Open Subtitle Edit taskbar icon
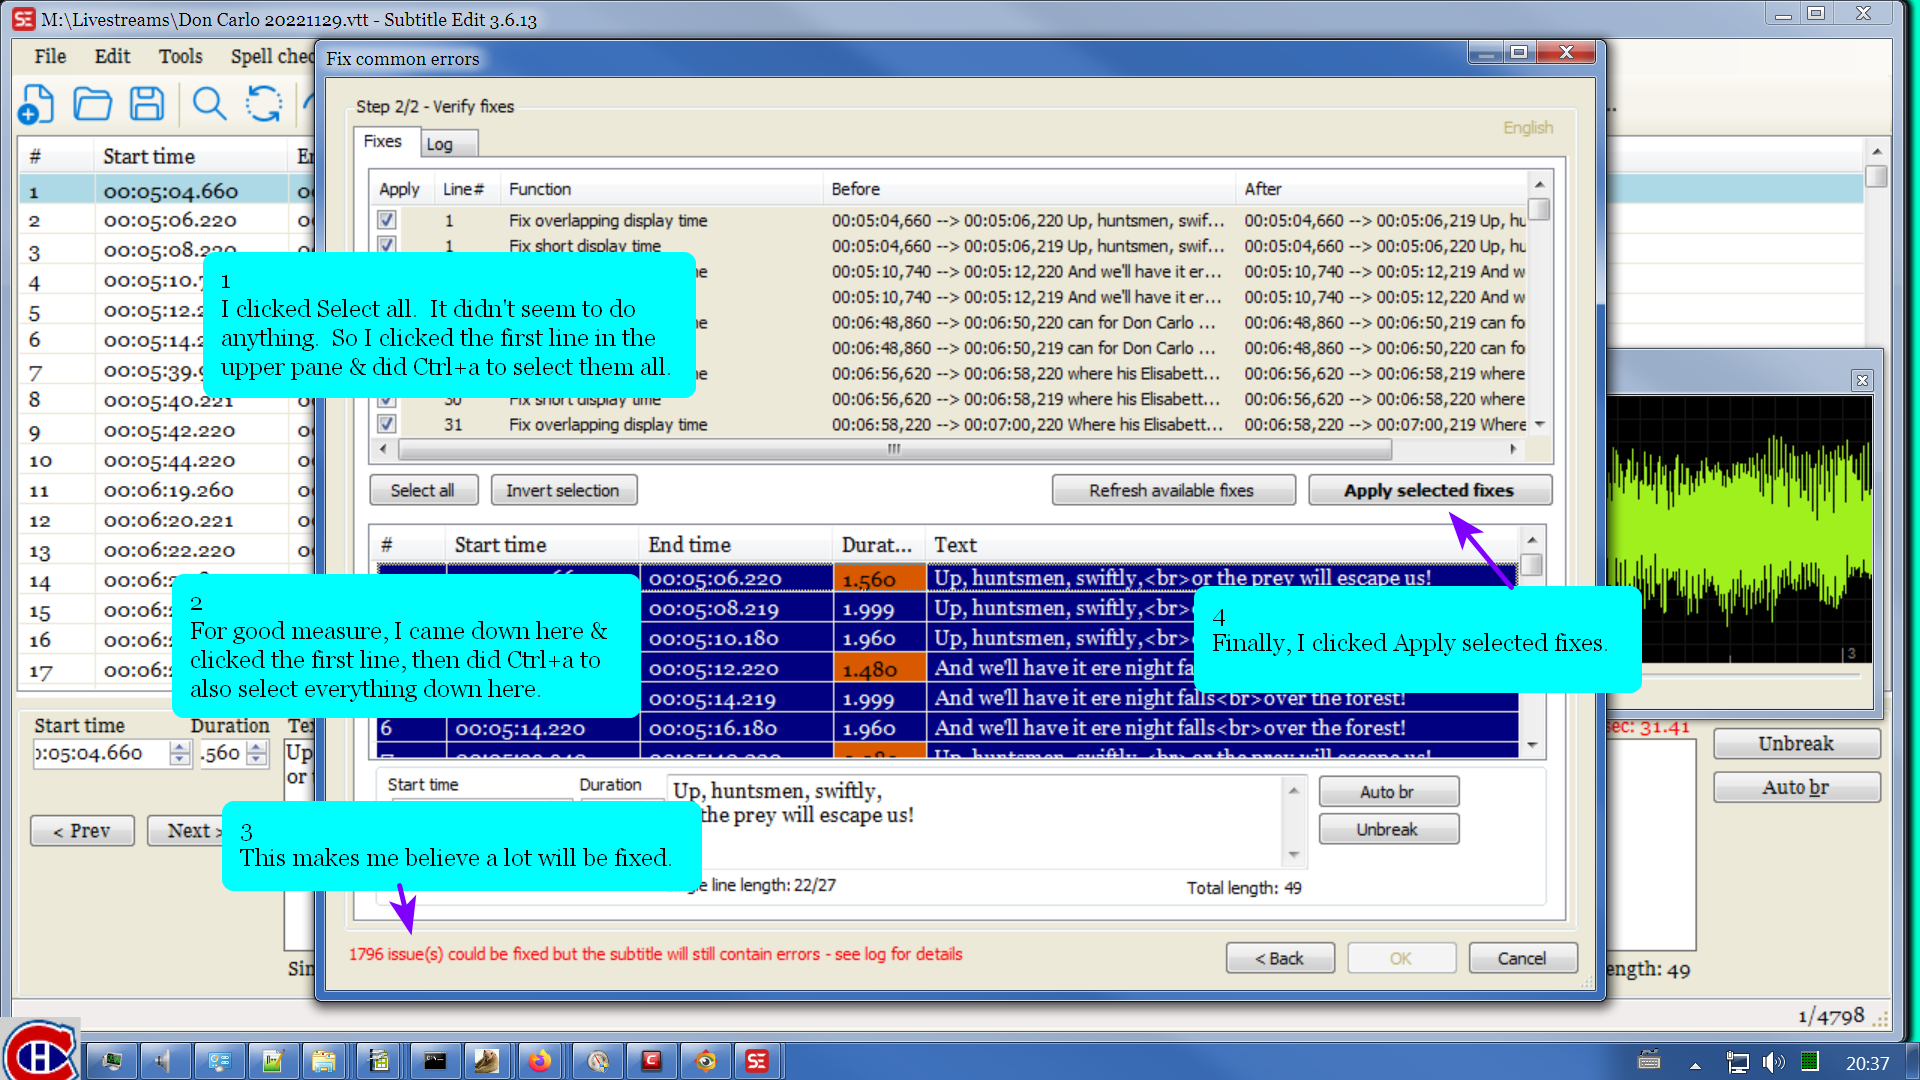This screenshot has height=1080, width=1920. (x=758, y=1061)
